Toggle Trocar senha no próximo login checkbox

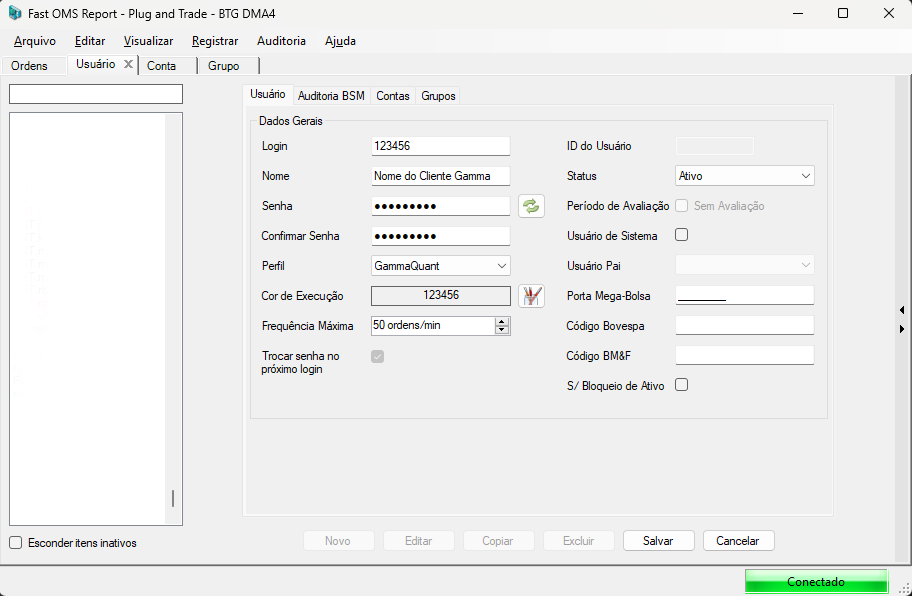pyautogui.click(x=377, y=356)
